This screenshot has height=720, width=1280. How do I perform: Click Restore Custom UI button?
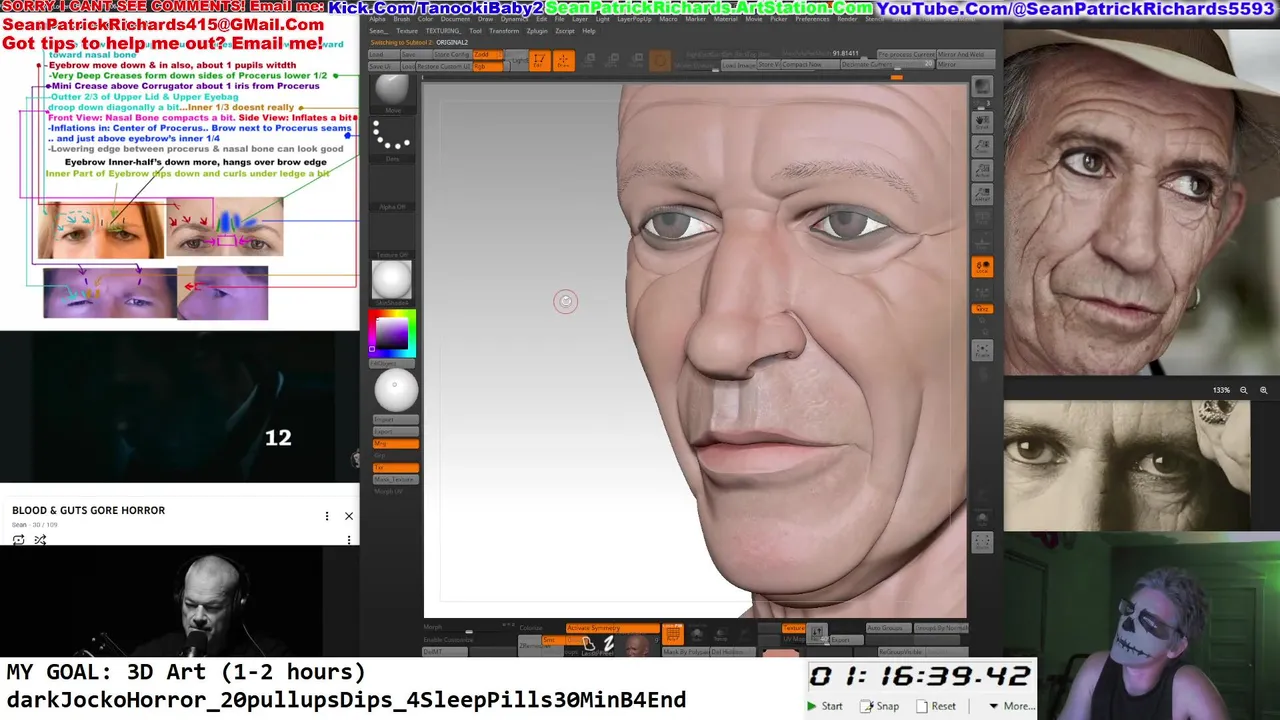coord(442,66)
